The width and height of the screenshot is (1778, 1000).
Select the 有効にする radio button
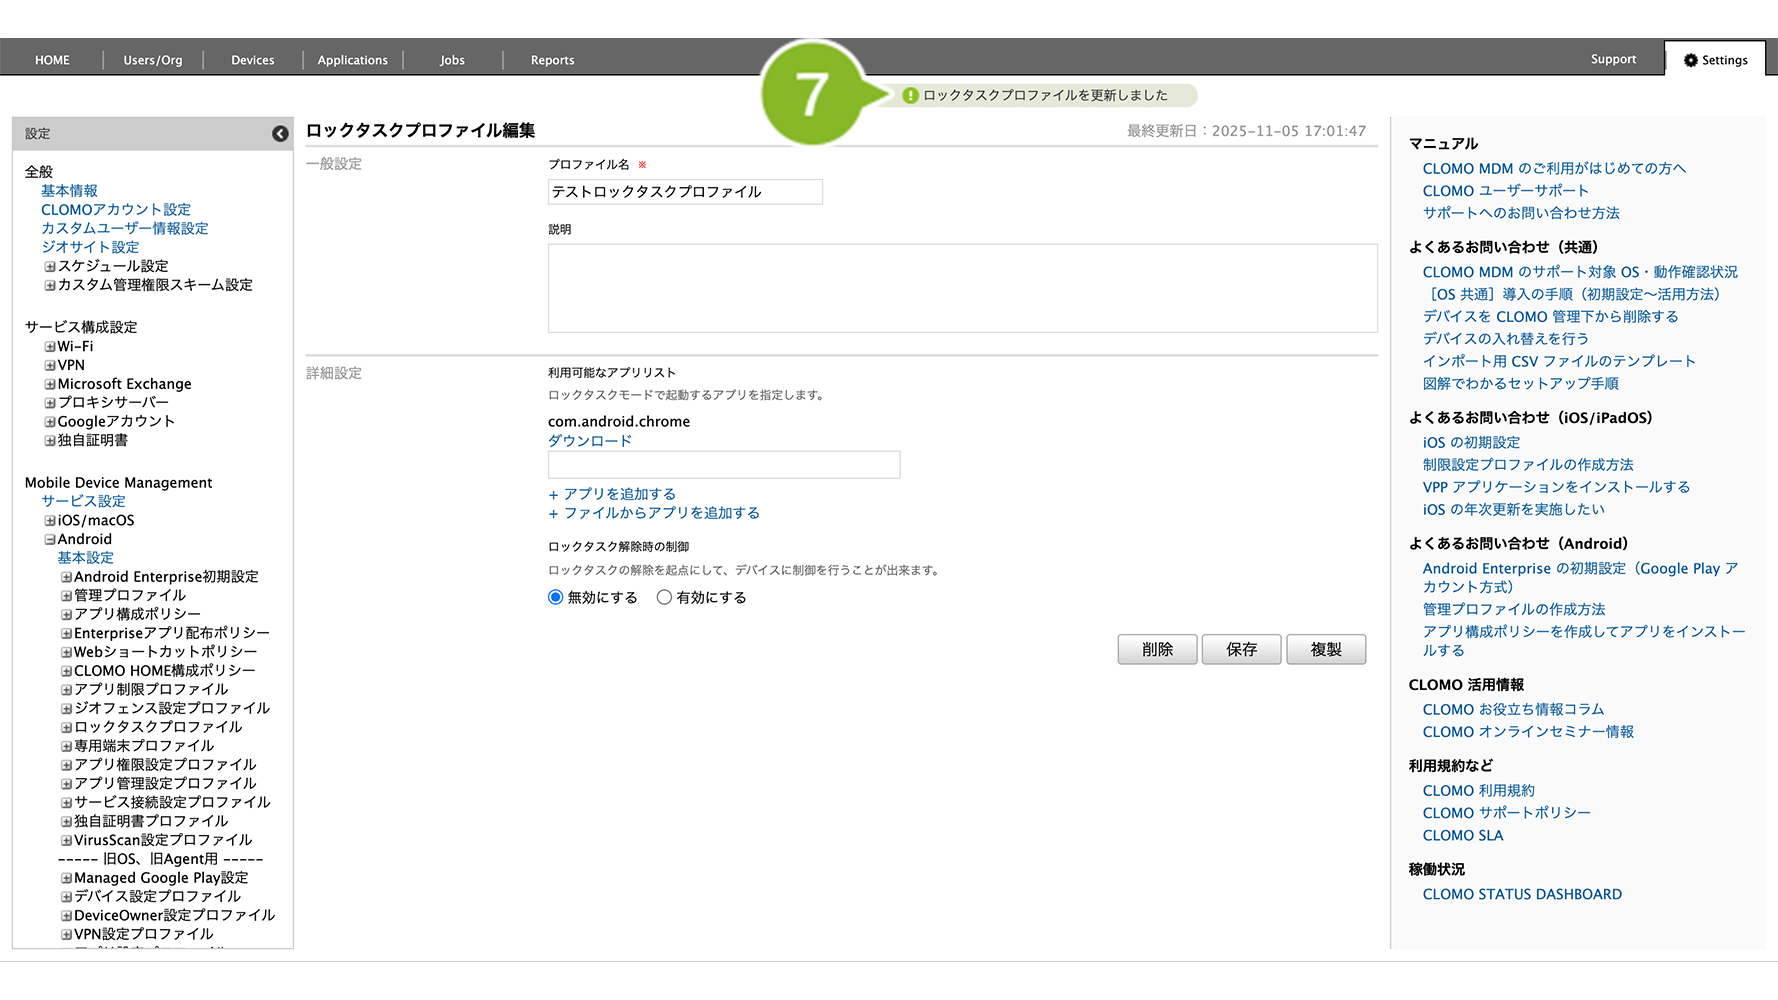coord(664,597)
